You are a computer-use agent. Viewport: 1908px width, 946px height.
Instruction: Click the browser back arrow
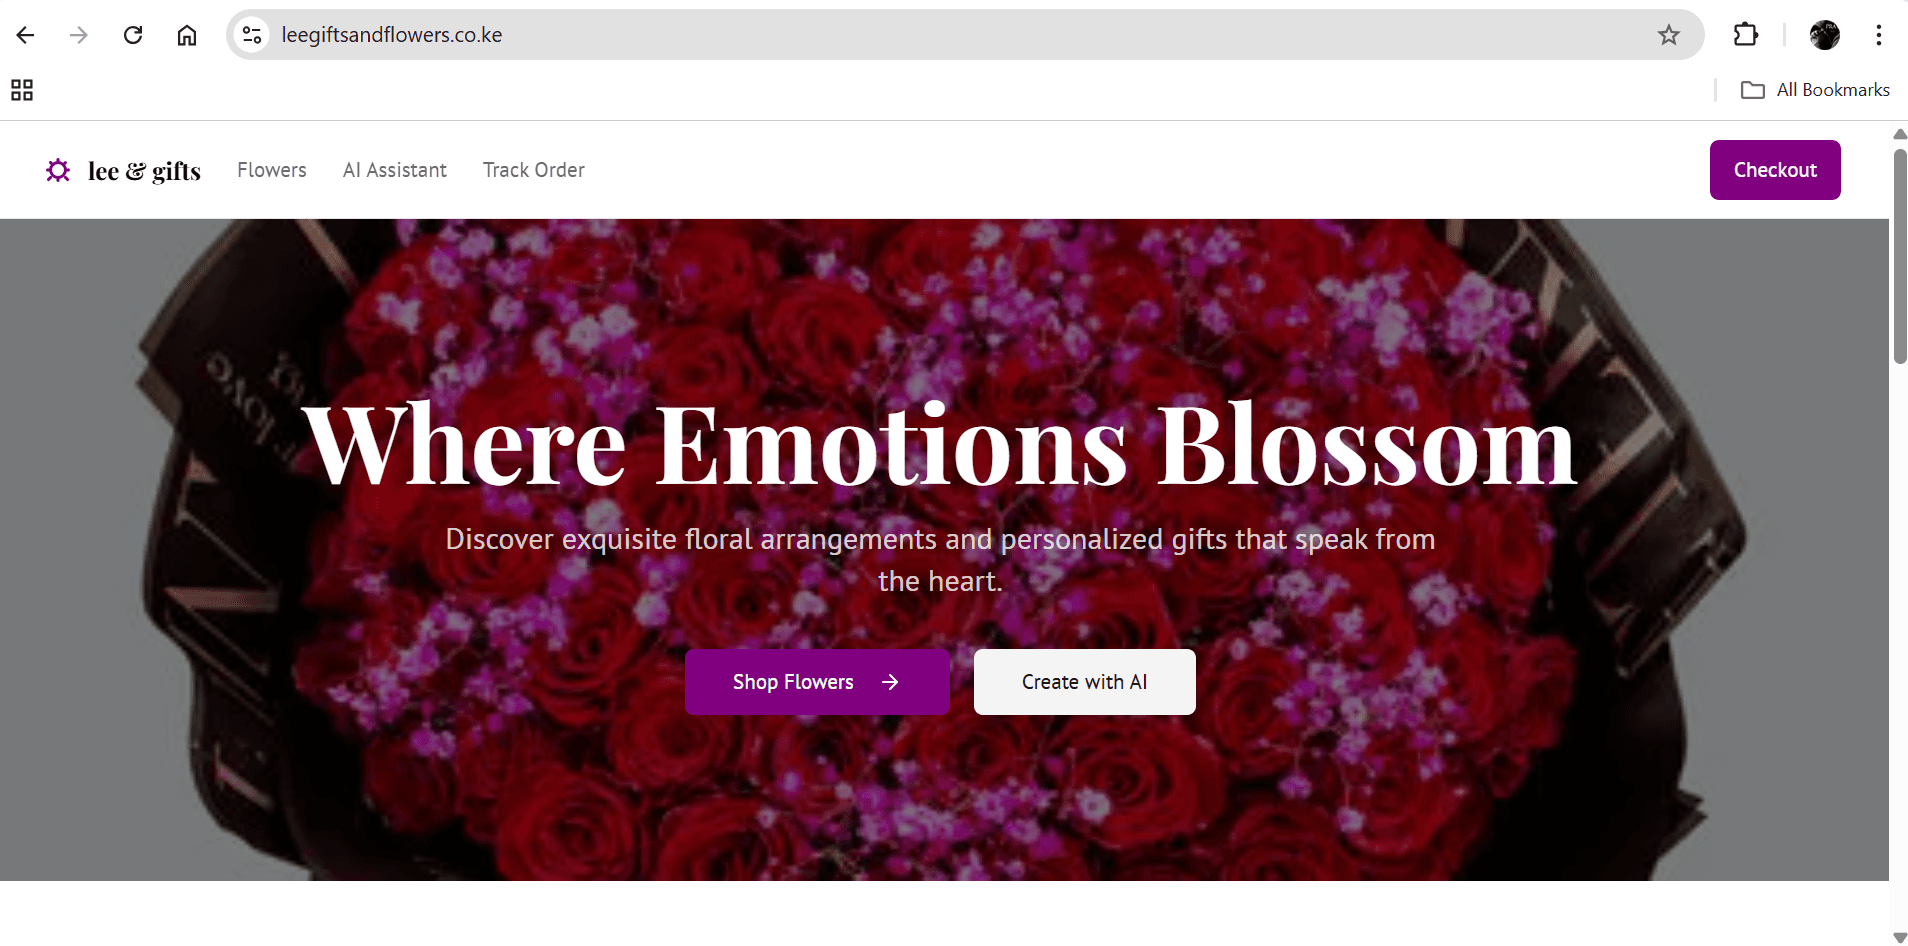(26, 35)
